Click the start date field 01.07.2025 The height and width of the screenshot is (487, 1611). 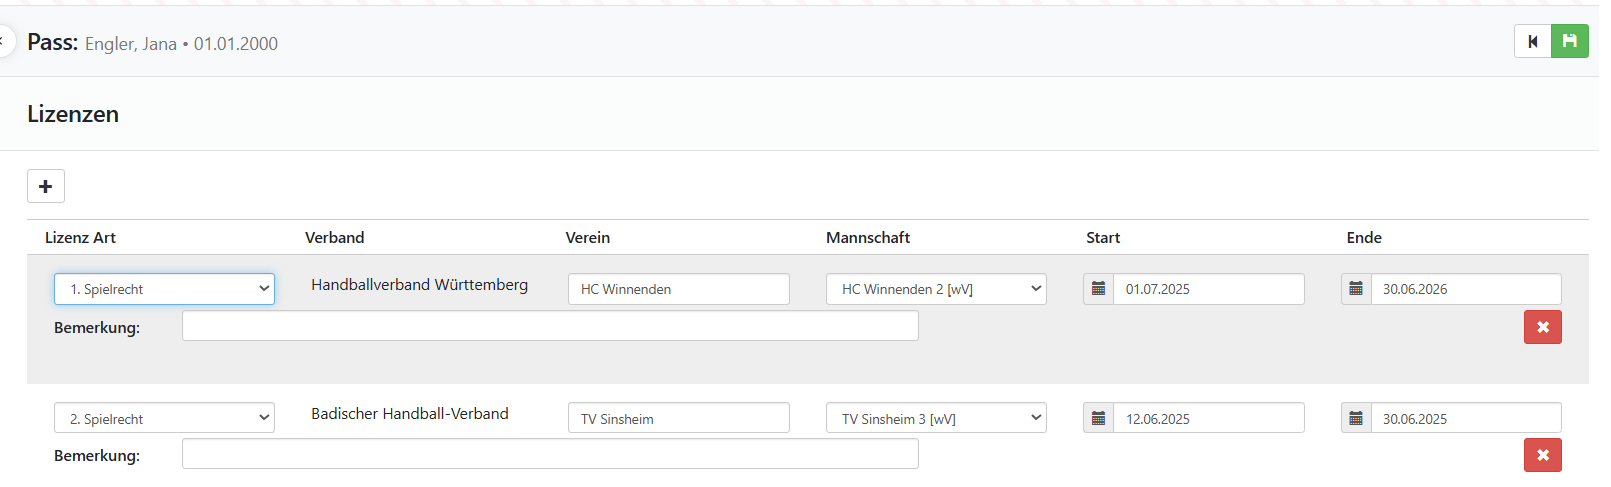[1208, 289]
